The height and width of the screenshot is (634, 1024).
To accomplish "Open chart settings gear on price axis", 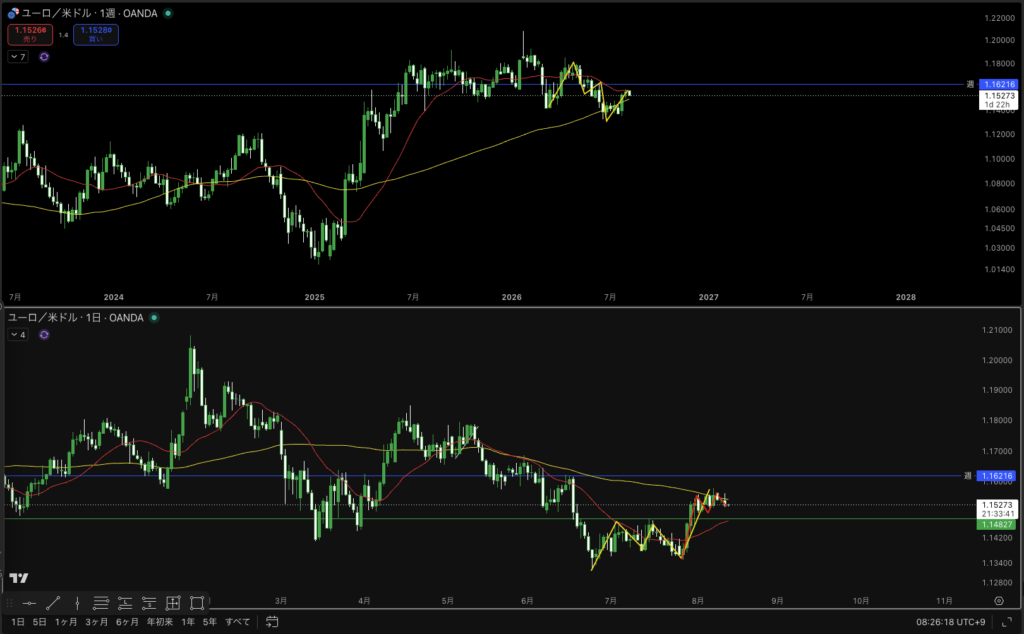I will [x=999, y=601].
